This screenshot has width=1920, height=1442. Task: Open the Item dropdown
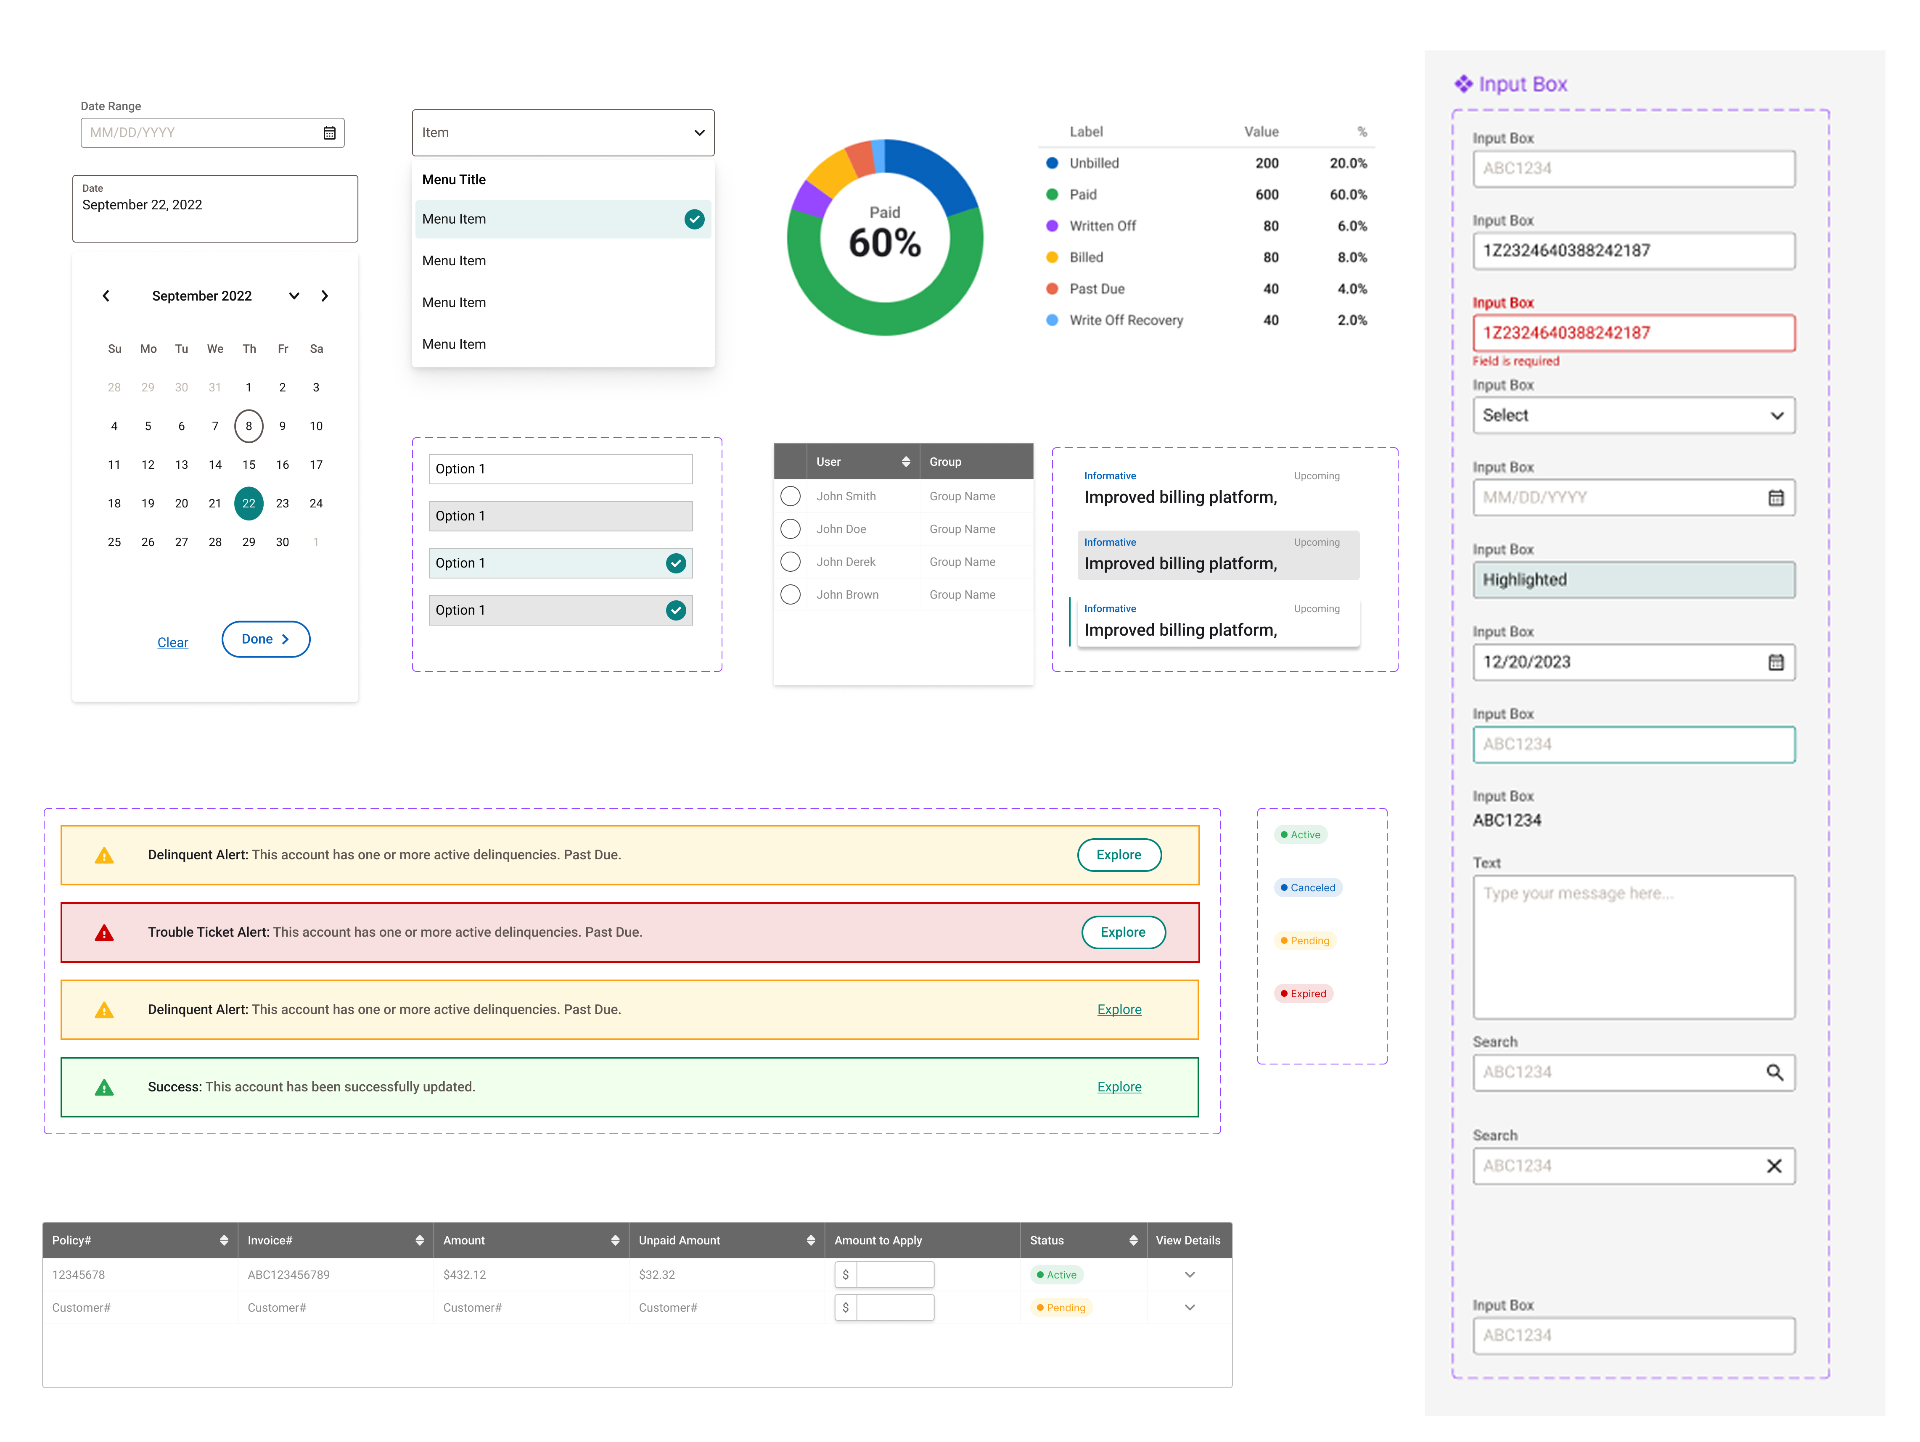coord(563,133)
